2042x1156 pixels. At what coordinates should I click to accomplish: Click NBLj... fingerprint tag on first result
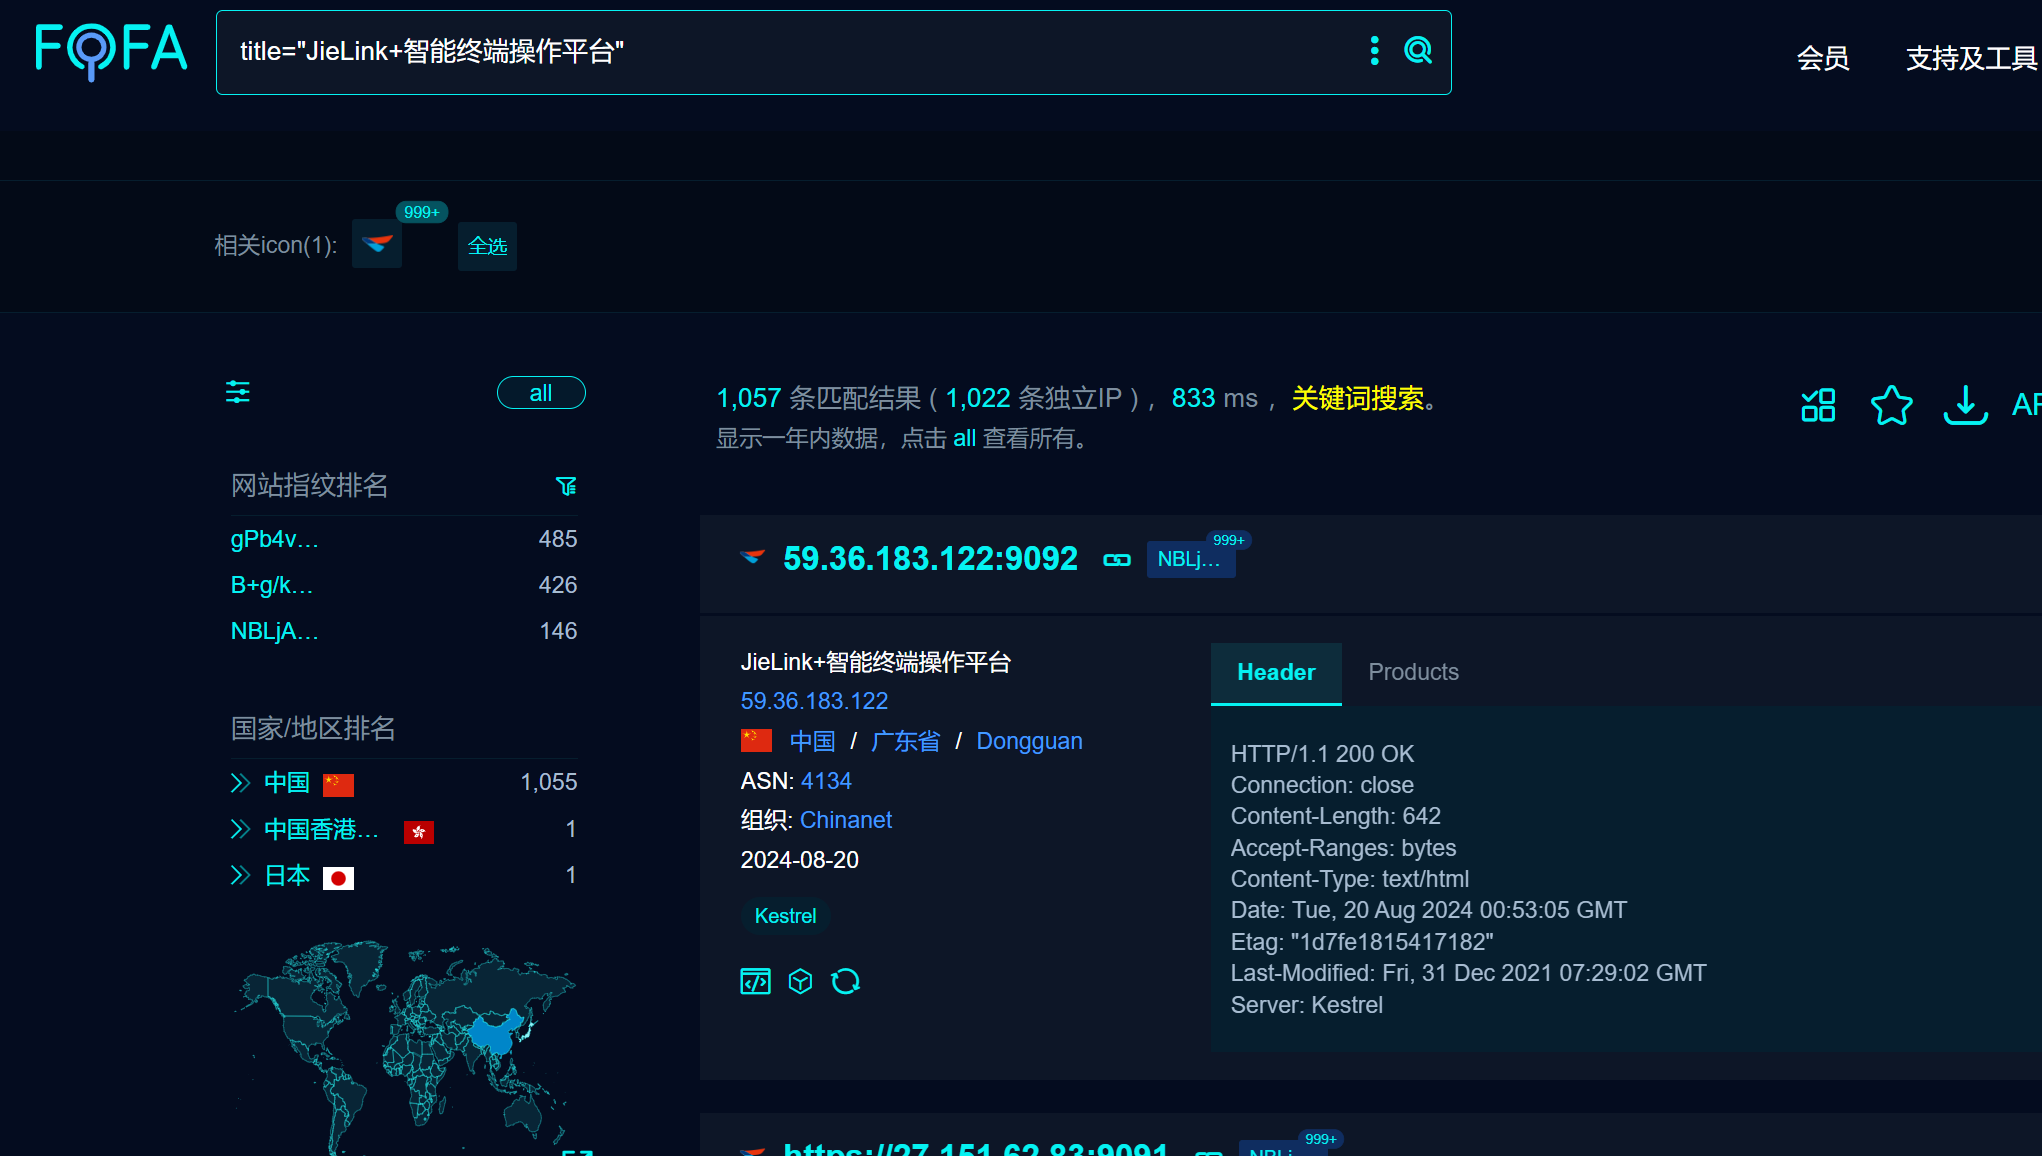(x=1190, y=559)
